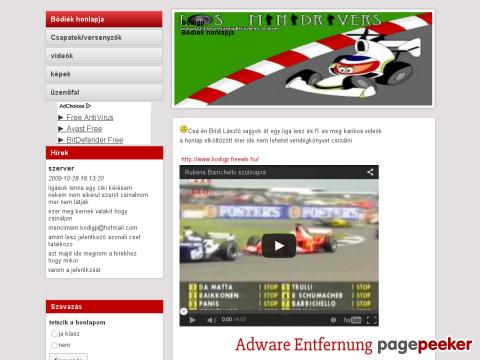
Task: Go to the videók menu item
Action: 104,56
